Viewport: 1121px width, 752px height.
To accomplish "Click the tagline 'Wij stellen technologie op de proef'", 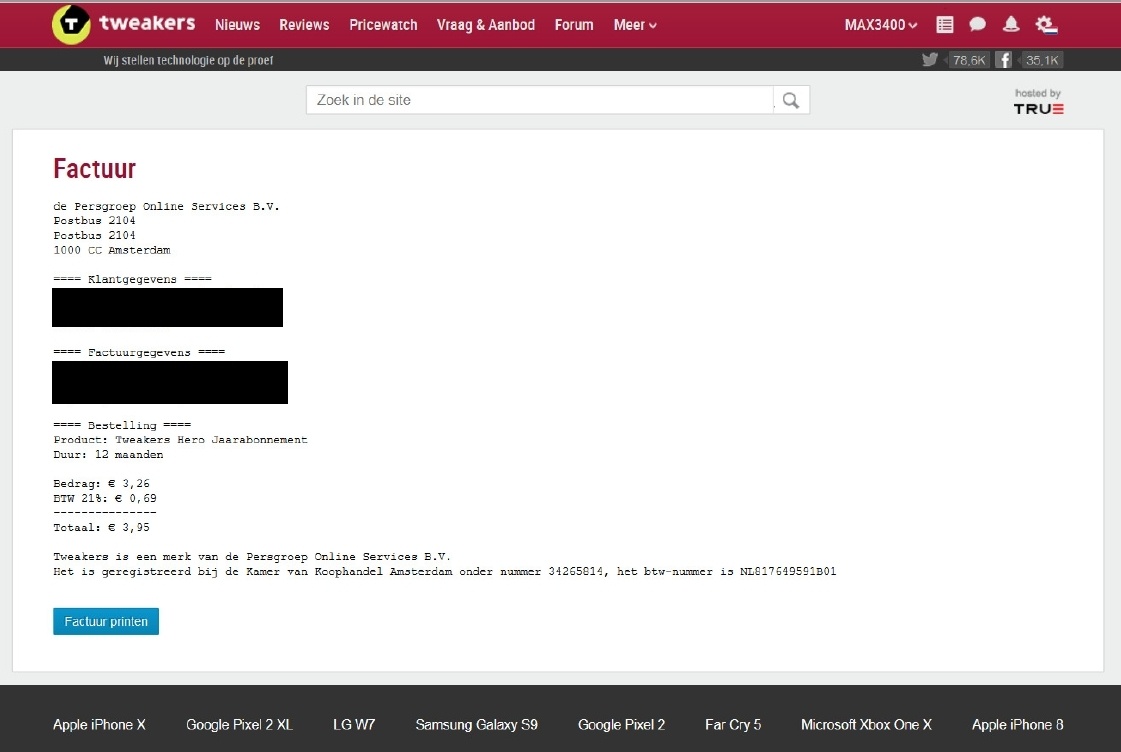I will pyautogui.click(x=188, y=60).
